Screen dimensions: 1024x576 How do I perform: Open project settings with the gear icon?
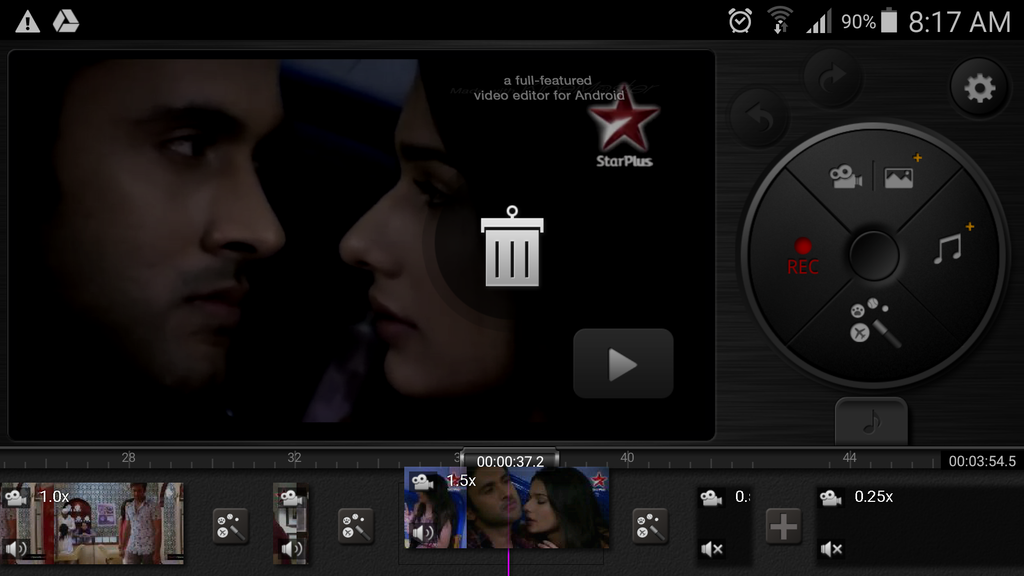[979, 88]
